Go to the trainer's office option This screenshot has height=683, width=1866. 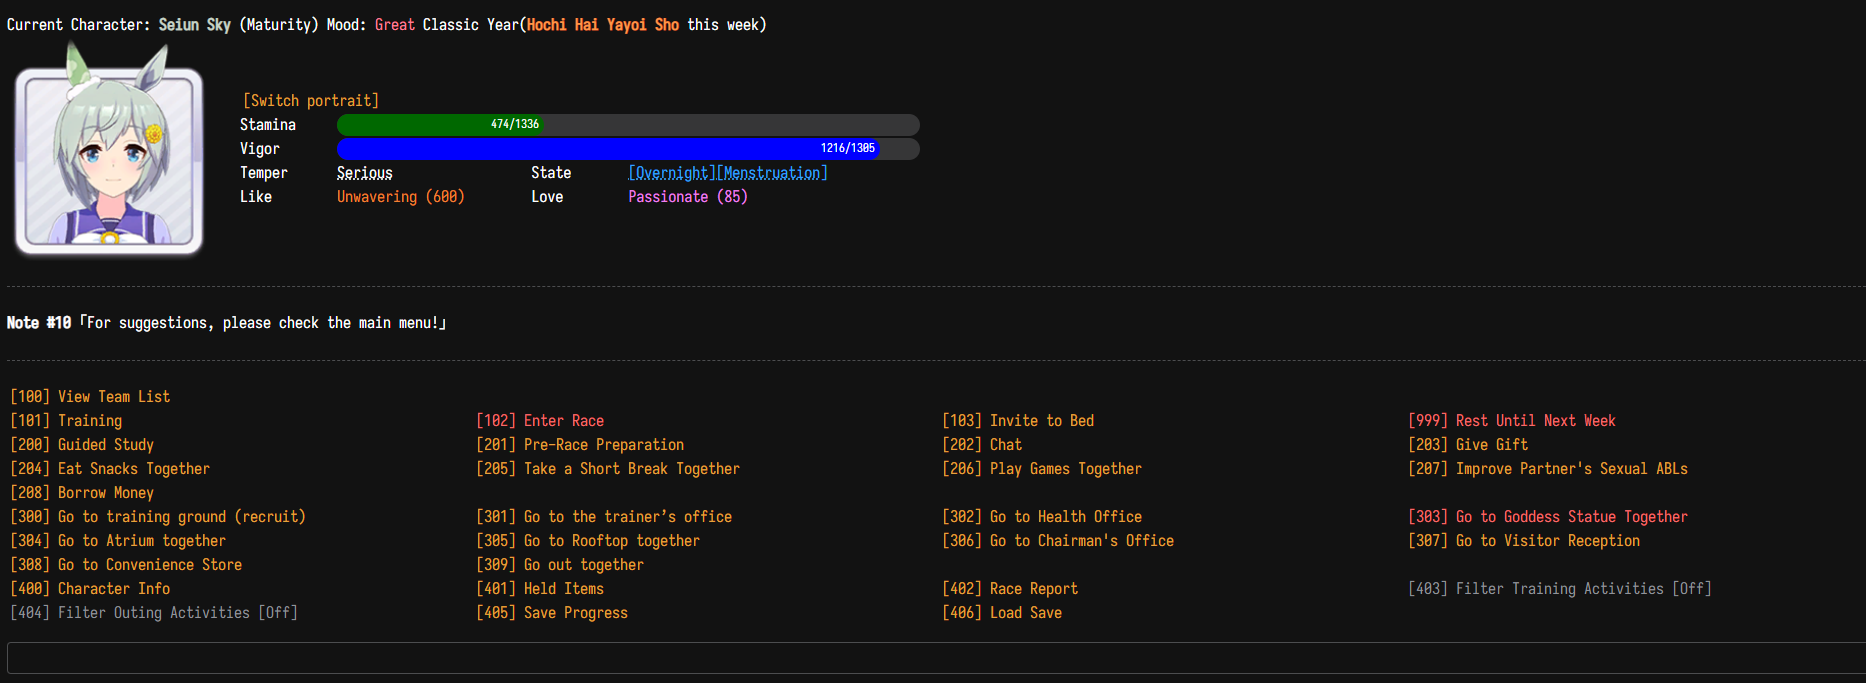(604, 517)
